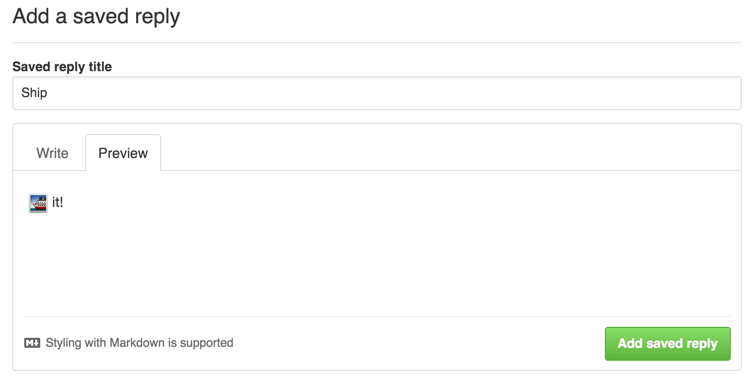Click the ship emoji in the preview
751x377 pixels.
tap(38, 203)
